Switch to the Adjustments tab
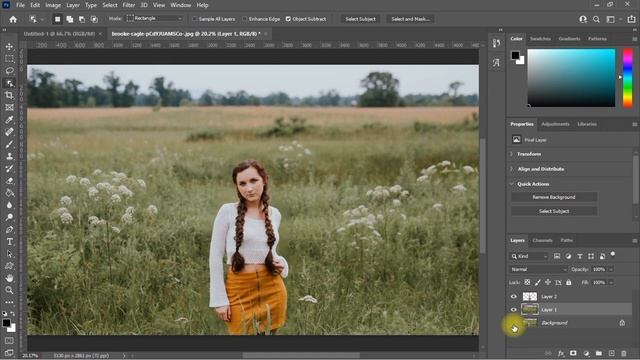Image resolution: width=640 pixels, height=360 pixels. click(555, 124)
